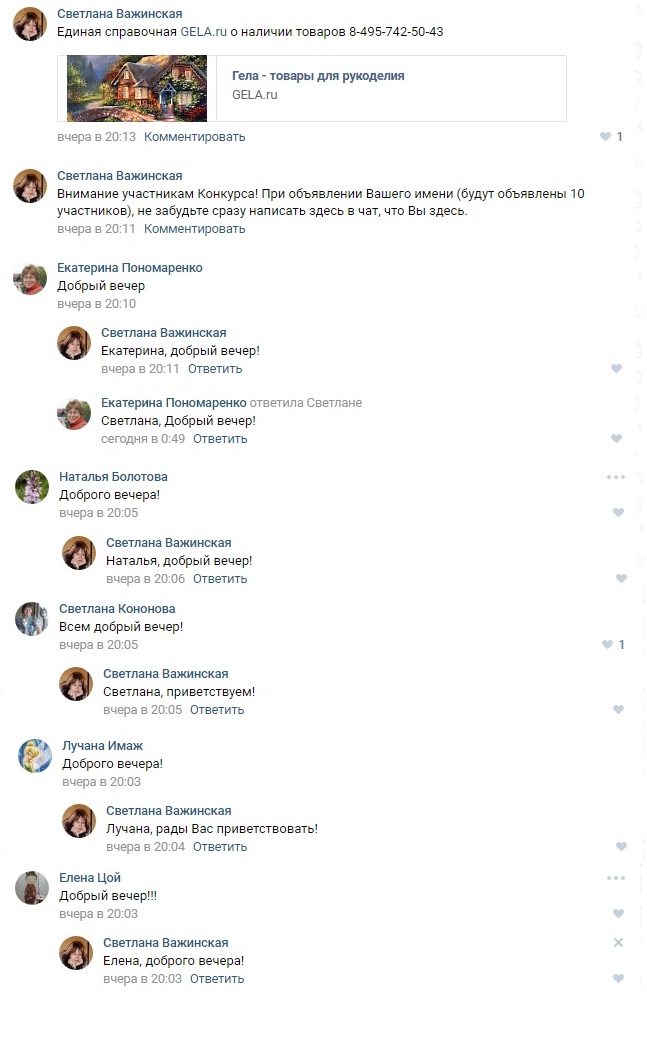Like the reply 'Елена, доброго вечера!'
647x1043 pixels.
click(618, 979)
